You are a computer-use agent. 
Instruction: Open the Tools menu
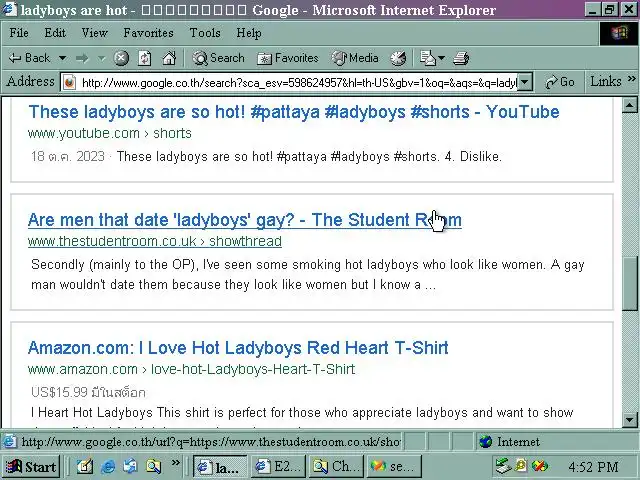[205, 33]
